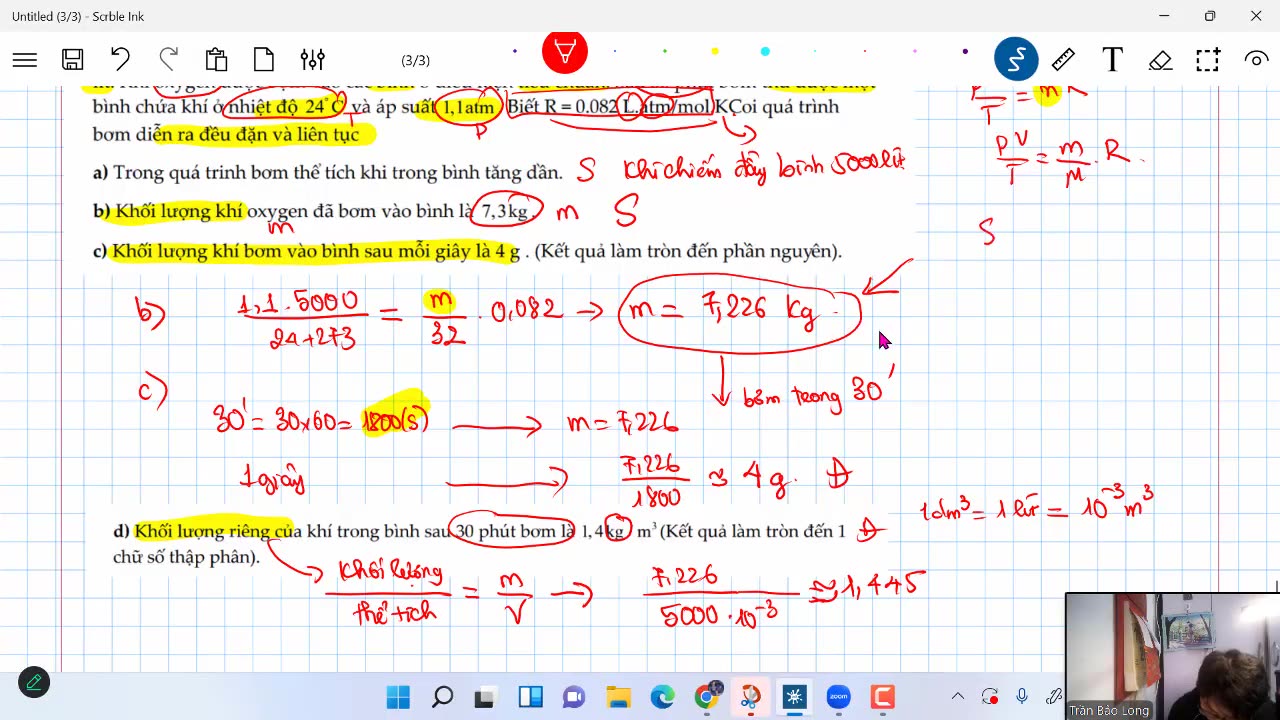Click "30 phút bơm là" in statement d
This screenshot has height=720, width=1280.
coord(516,532)
